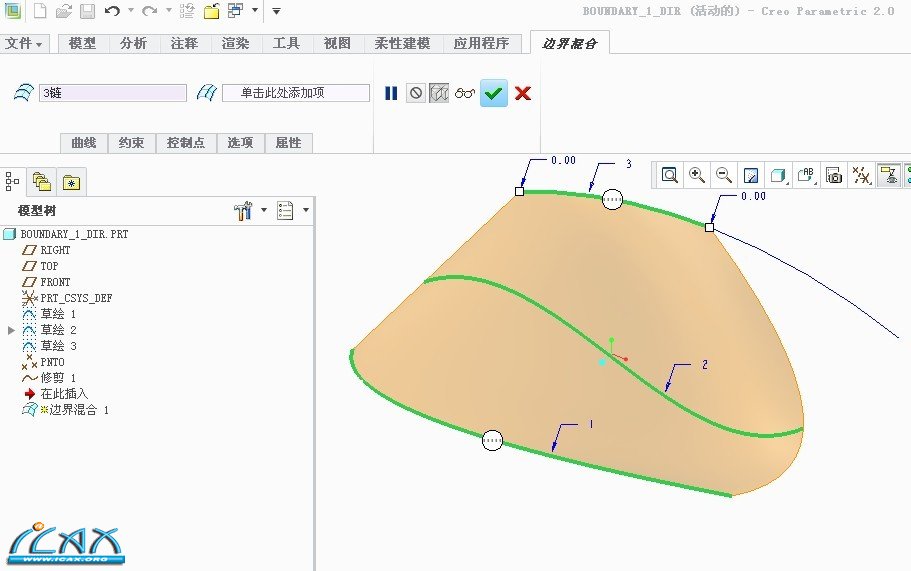This screenshot has width=911, height=571.
Task: Switch to the 模型 ribbon tab
Action: coord(83,44)
